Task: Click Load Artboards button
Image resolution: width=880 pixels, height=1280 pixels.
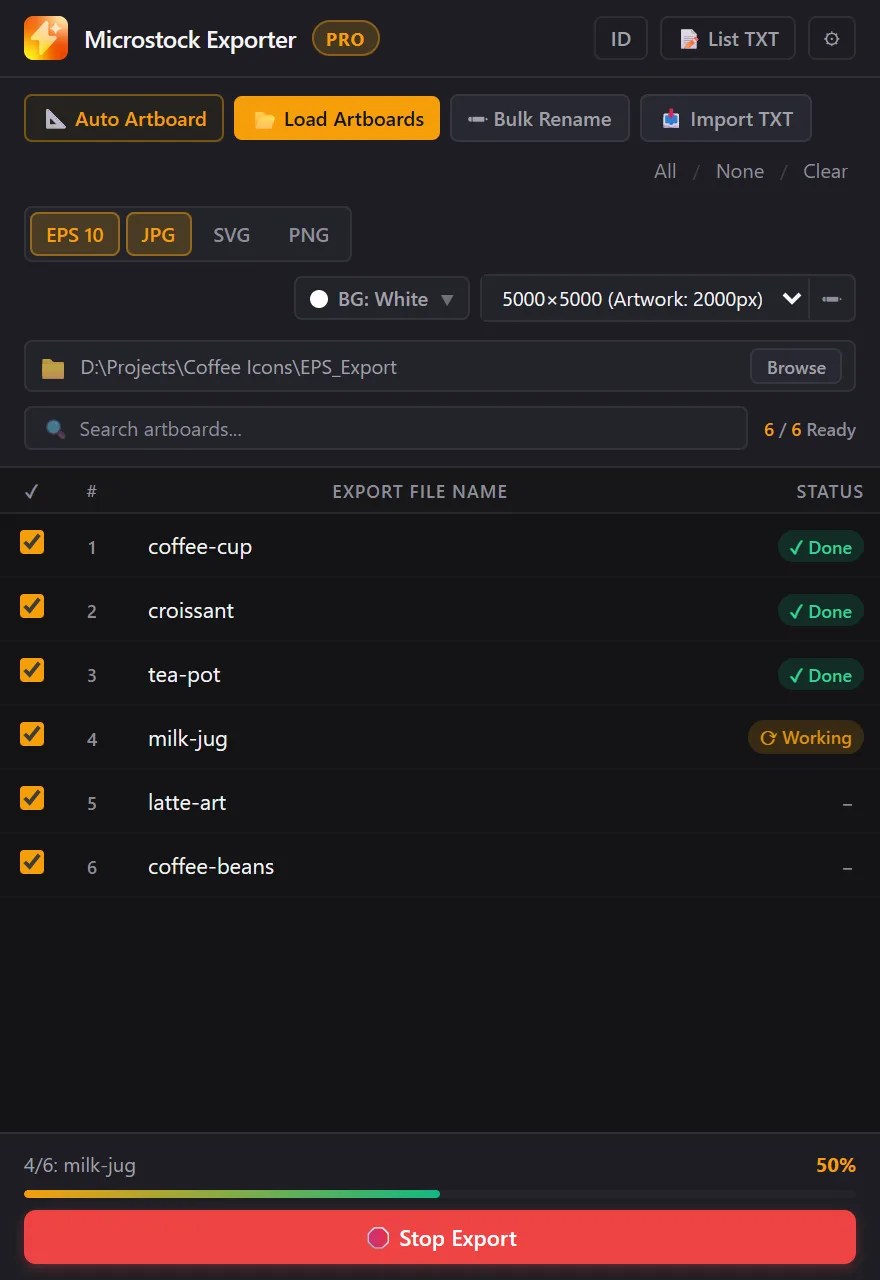Action: tap(337, 119)
